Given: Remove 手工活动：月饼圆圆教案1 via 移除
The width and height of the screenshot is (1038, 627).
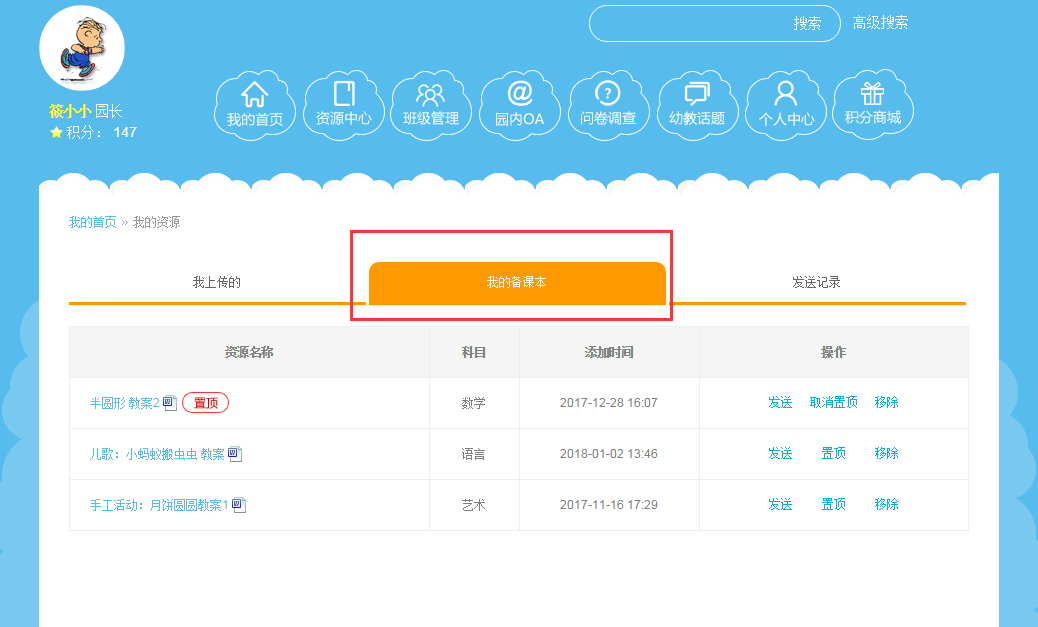Looking at the screenshot, I should (886, 505).
